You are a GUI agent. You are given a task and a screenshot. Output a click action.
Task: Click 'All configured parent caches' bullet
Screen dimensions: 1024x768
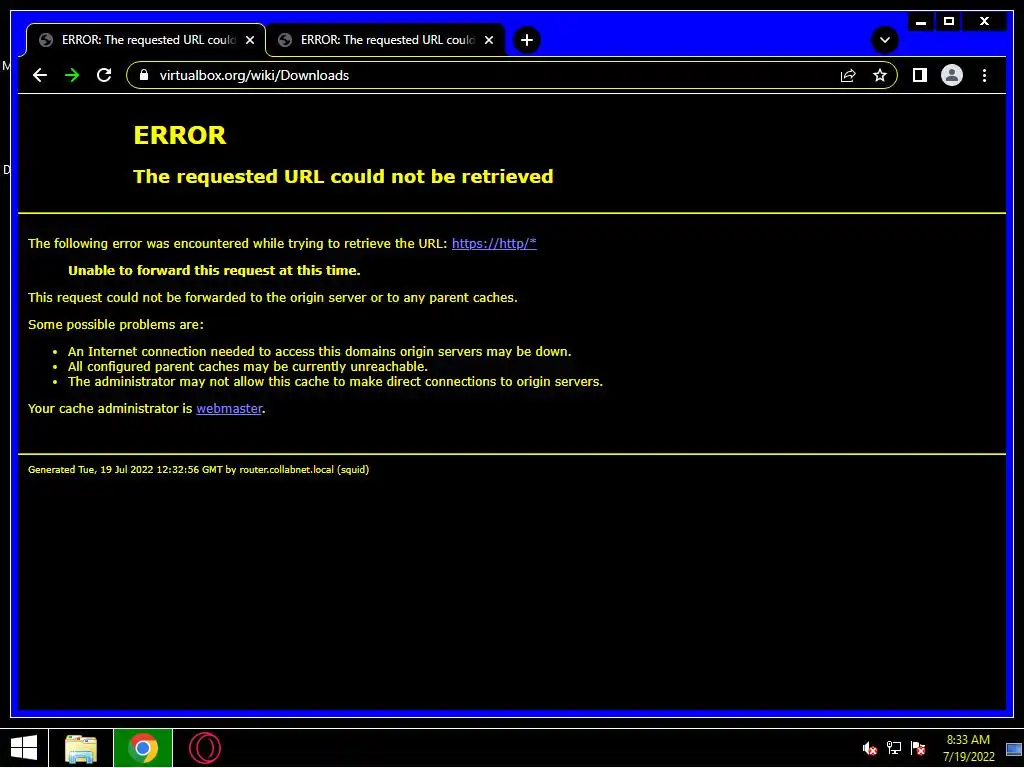pos(248,366)
